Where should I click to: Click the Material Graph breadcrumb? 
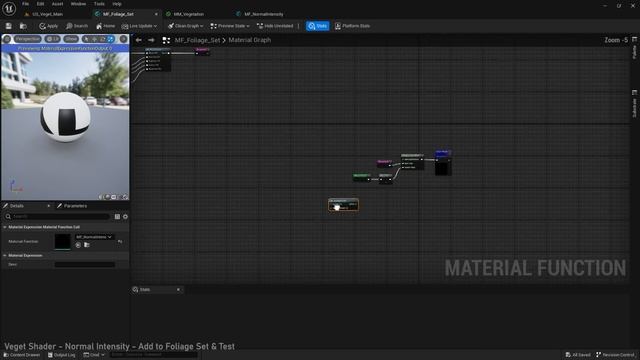[x=249, y=40]
